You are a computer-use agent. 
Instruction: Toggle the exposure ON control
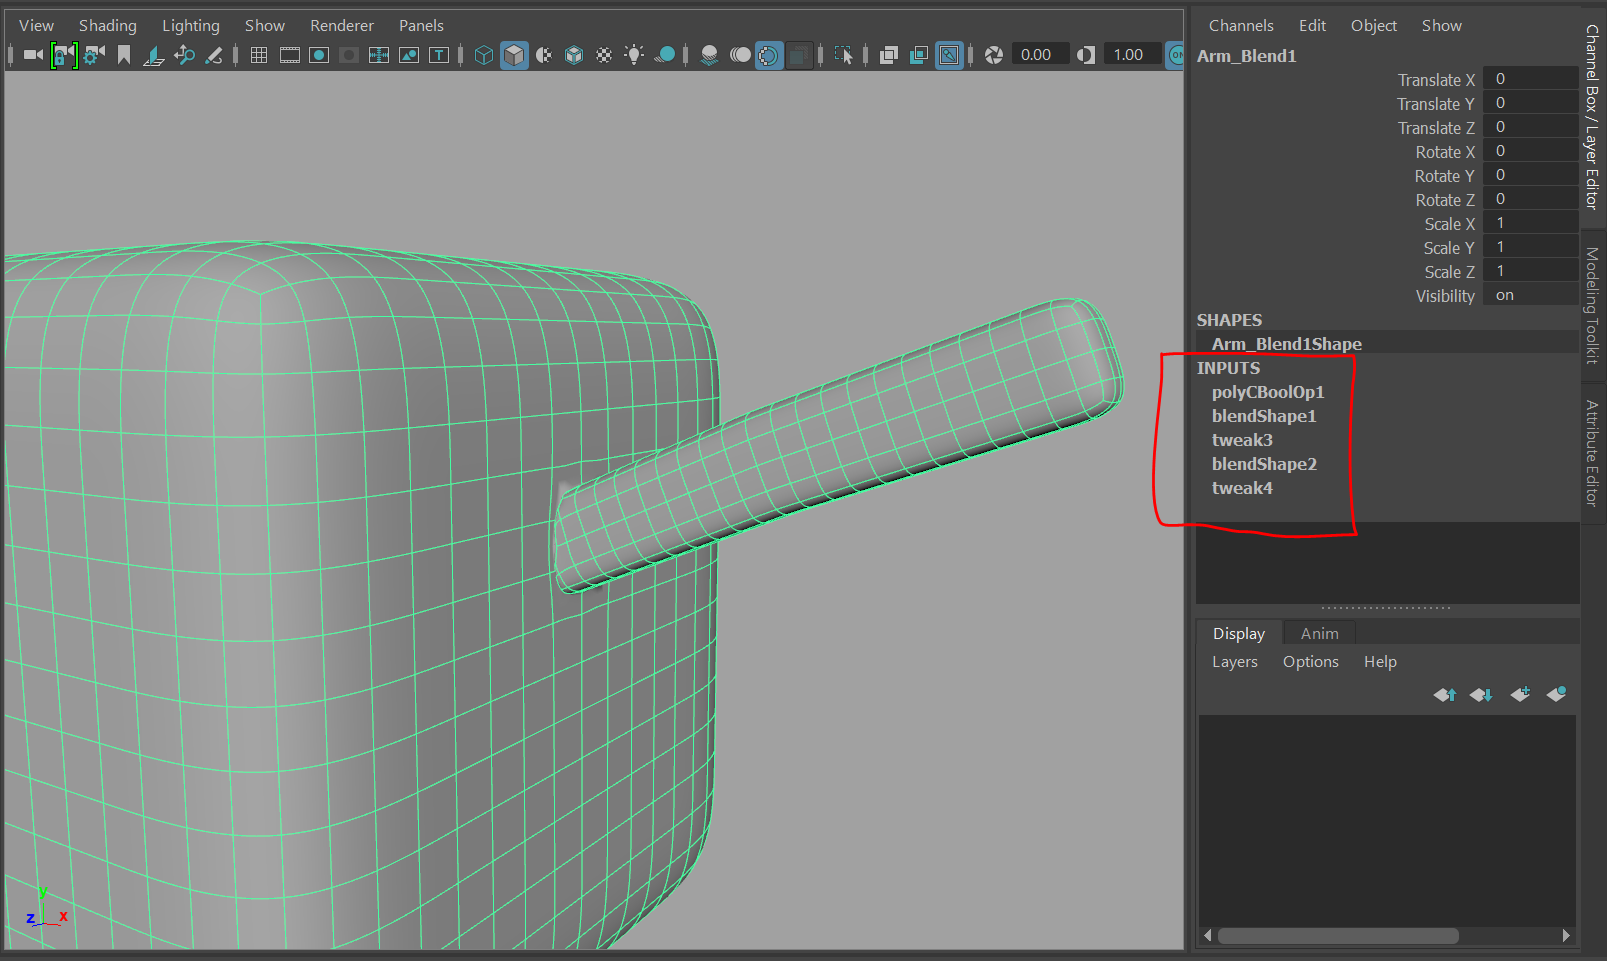coord(1176,55)
